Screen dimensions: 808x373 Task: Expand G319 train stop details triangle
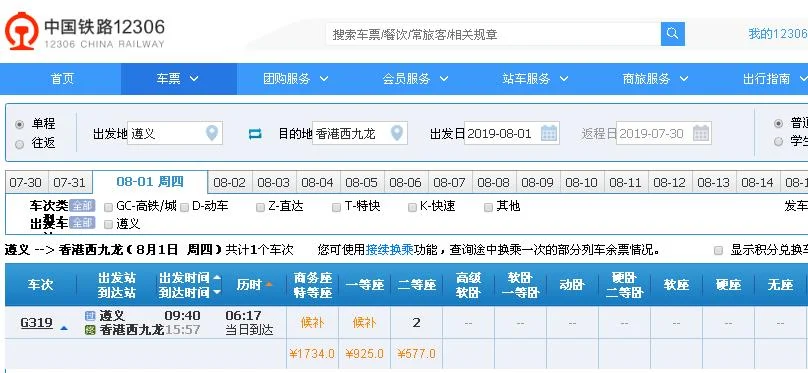coord(64,327)
